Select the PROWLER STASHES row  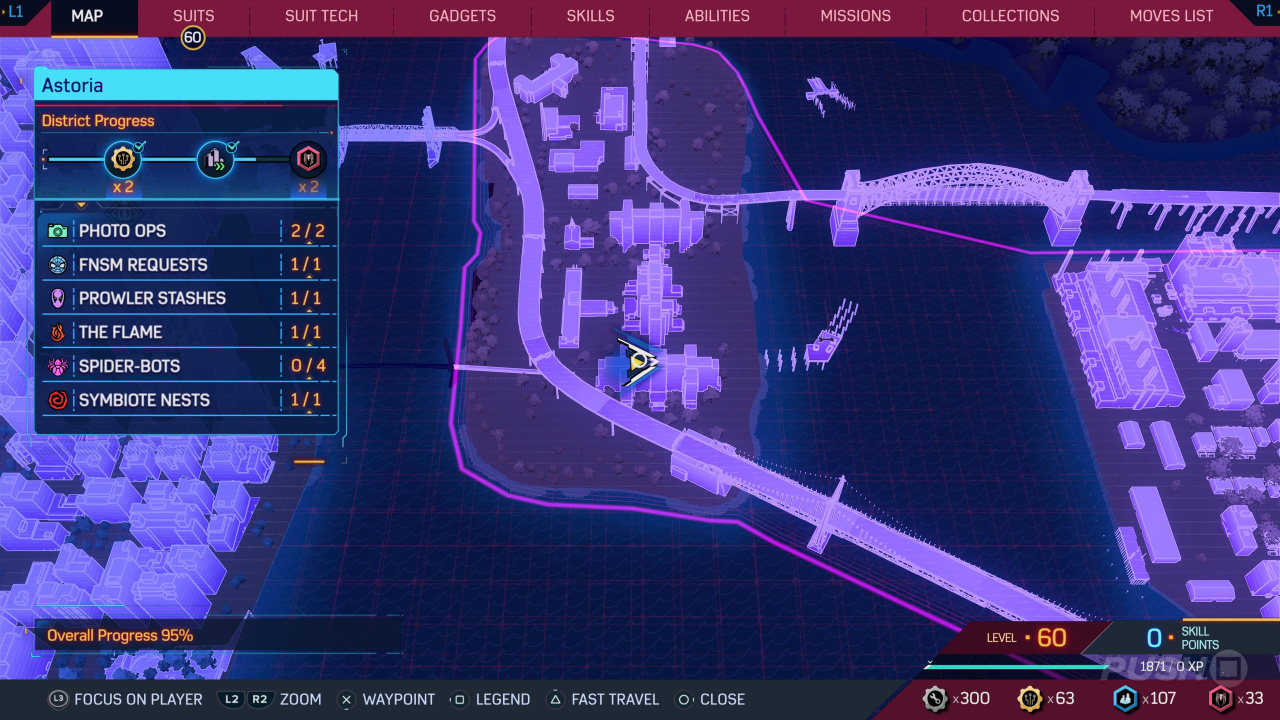tap(187, 298)
